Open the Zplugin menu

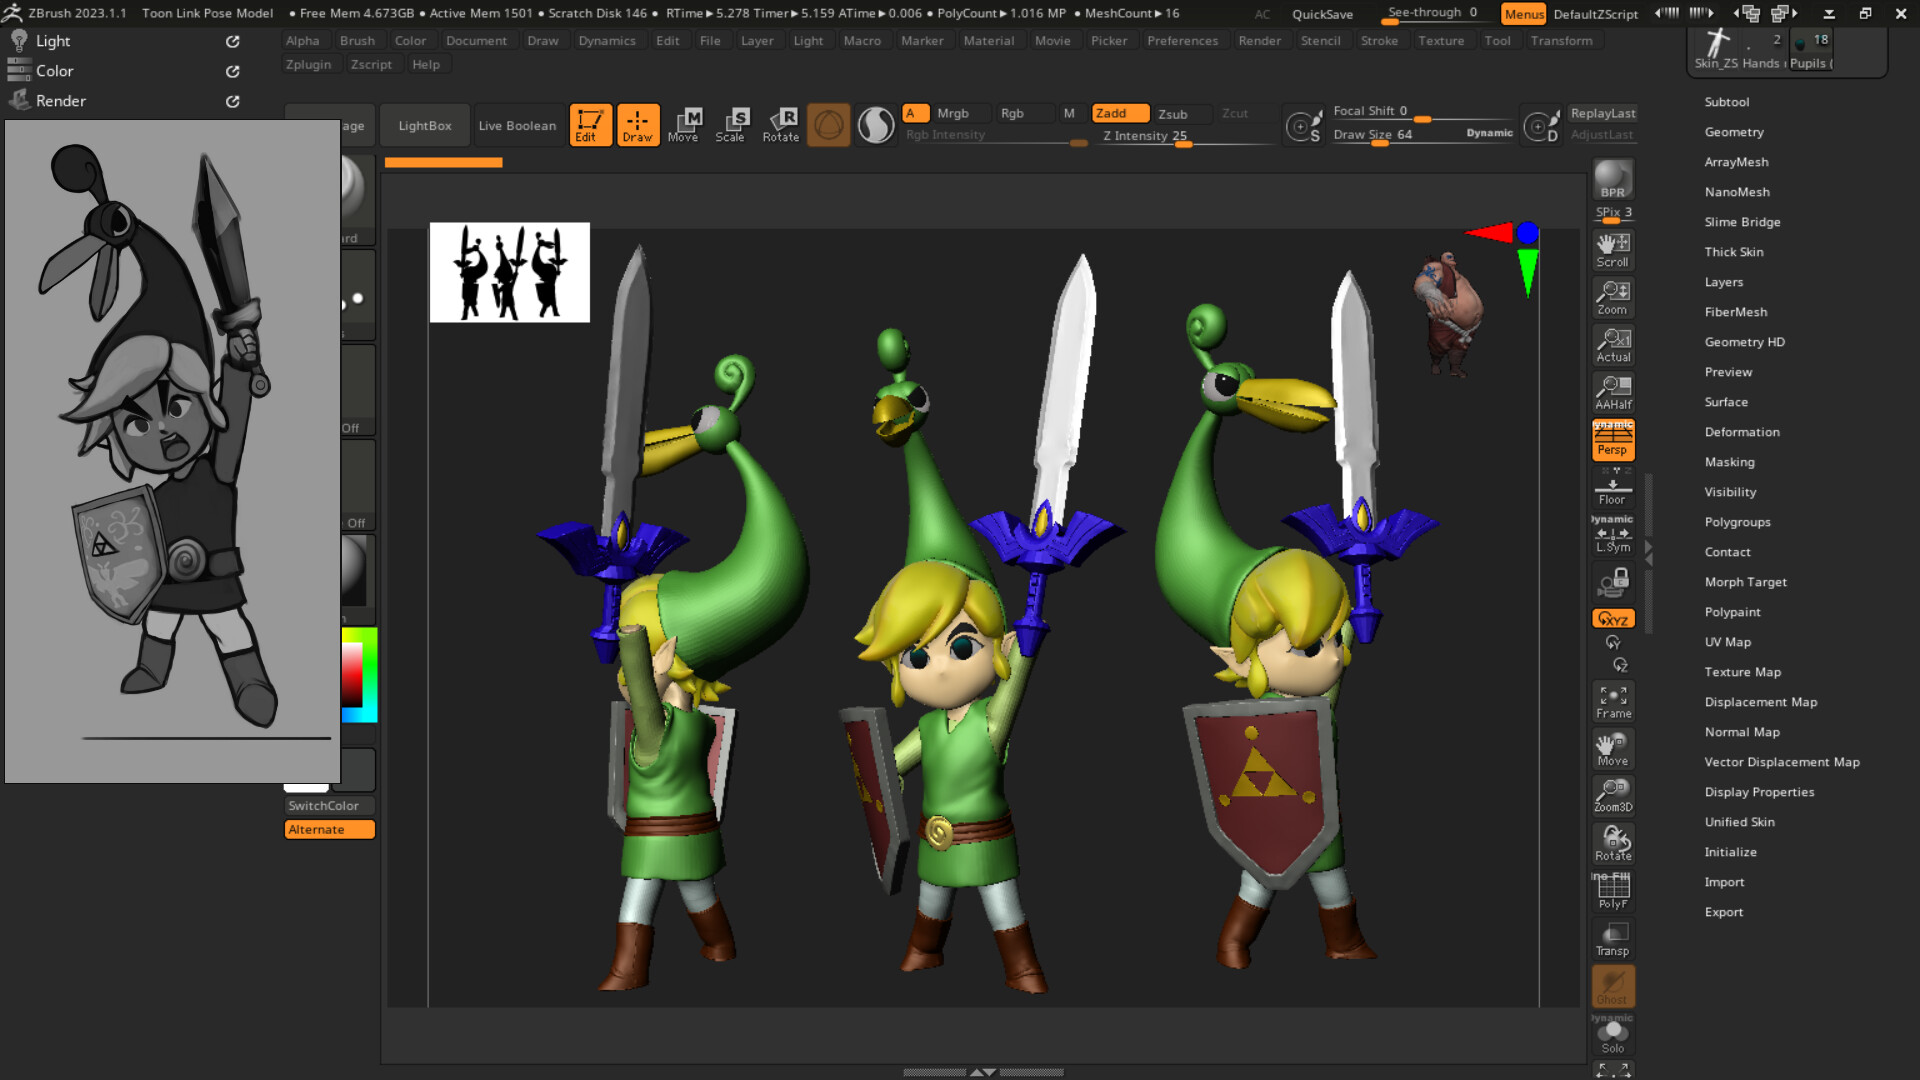tap(308, 64)
